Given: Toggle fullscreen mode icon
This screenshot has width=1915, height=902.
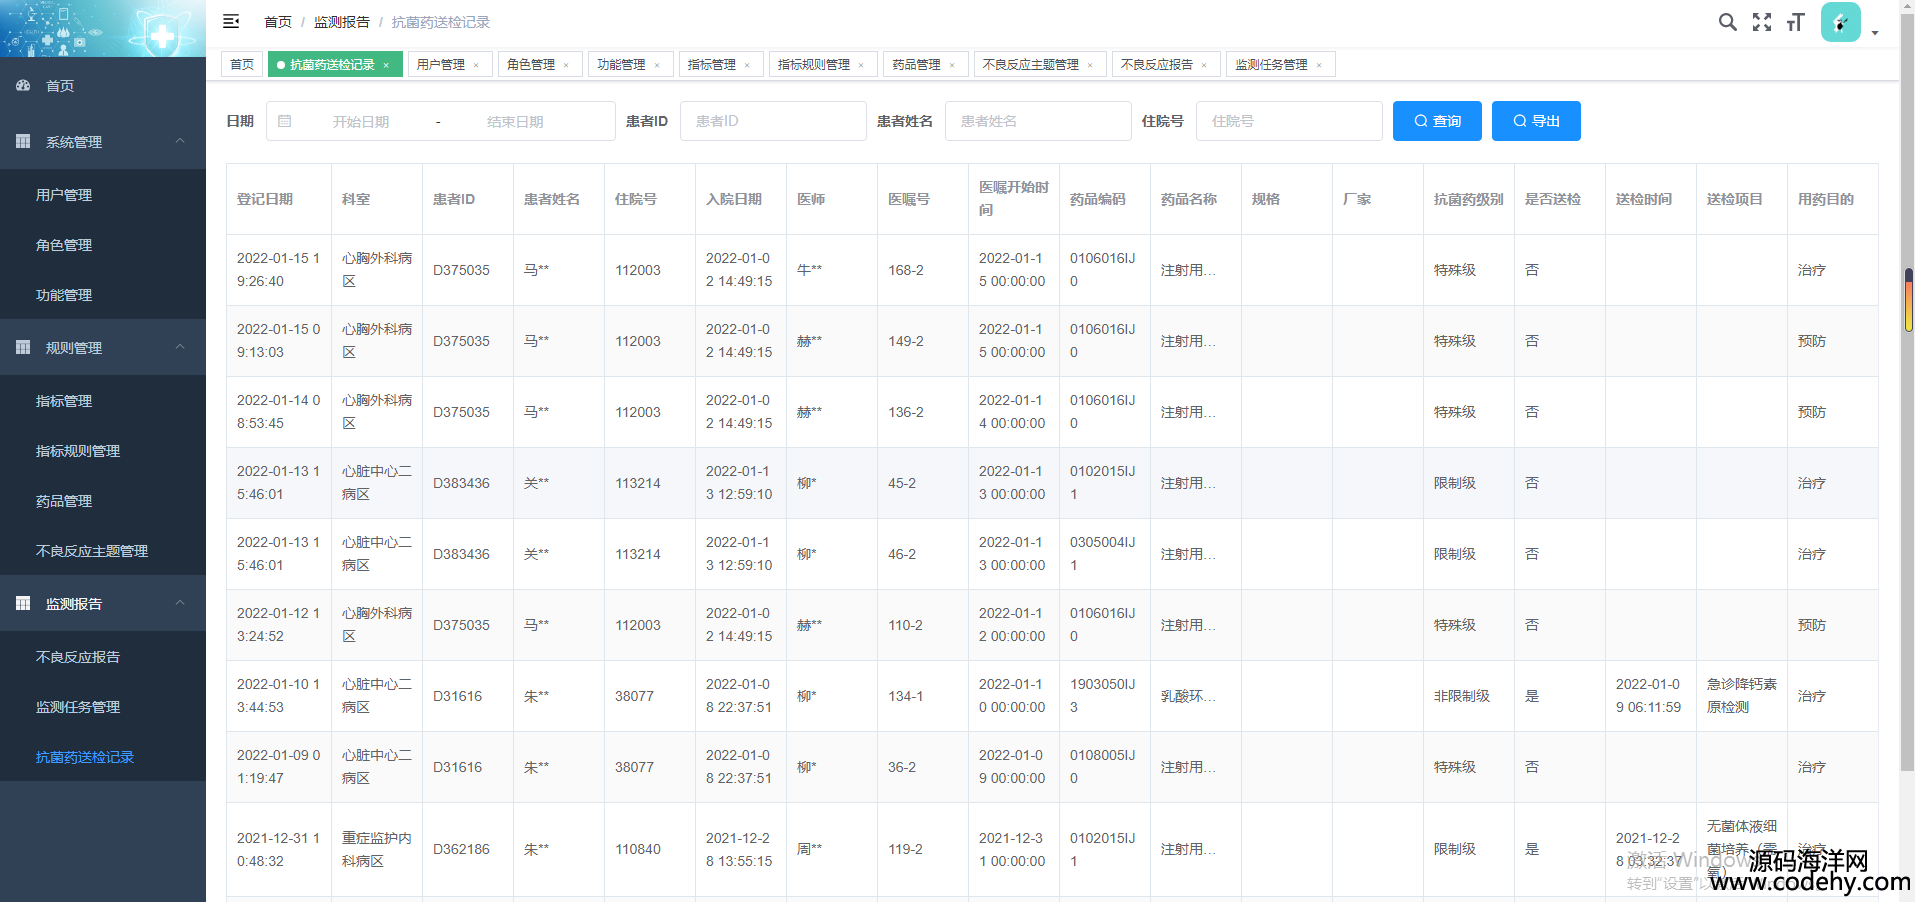Looking at the screenshot, I should [1761, 22].
